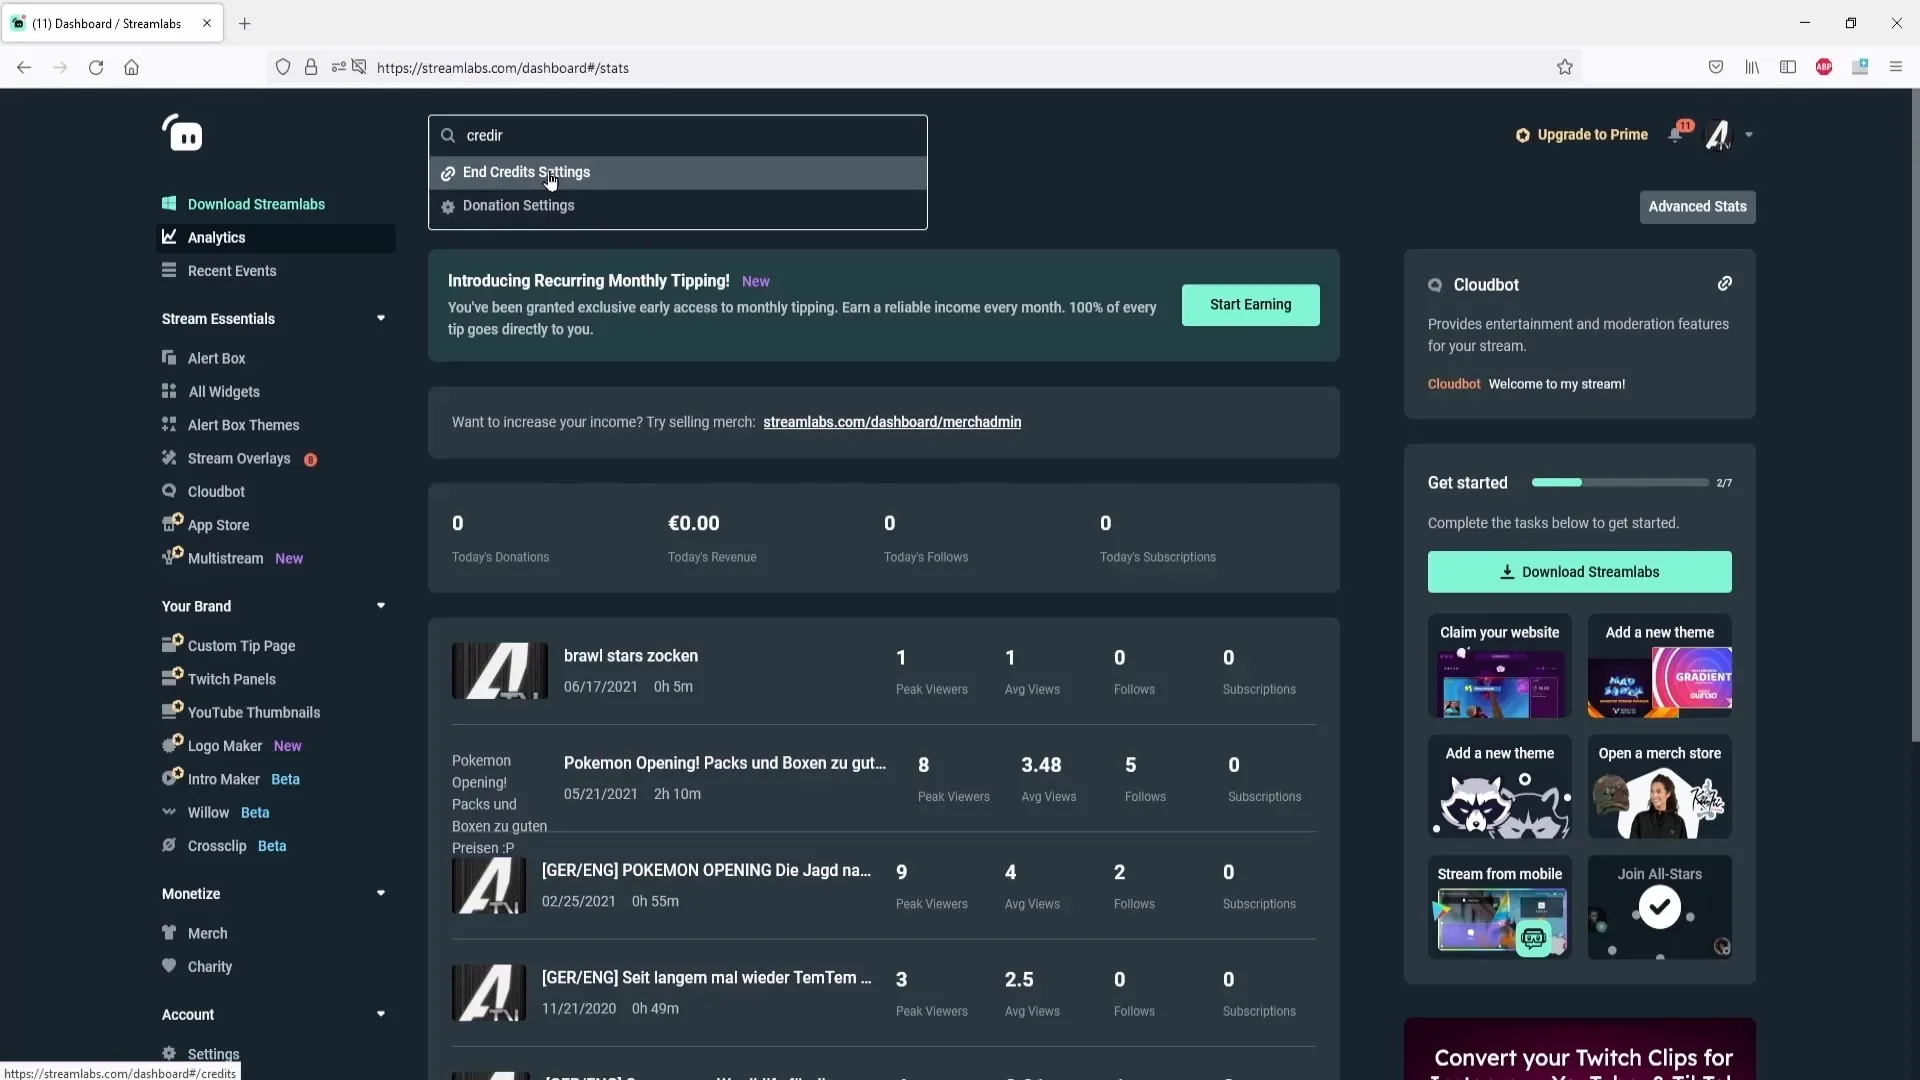The image size is (1920, 1080).
Task: Click the Streamlabs logo icon
Action: tap(183, 133)
